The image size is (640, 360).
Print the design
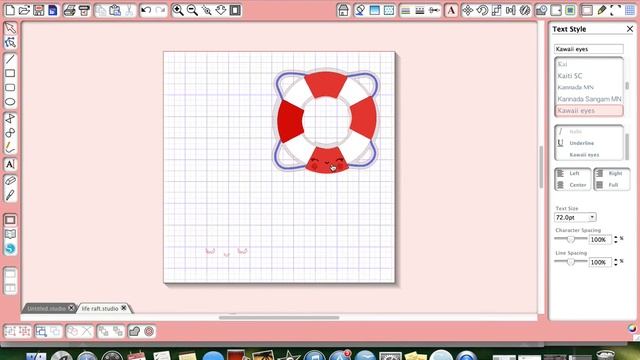[70, 10]
